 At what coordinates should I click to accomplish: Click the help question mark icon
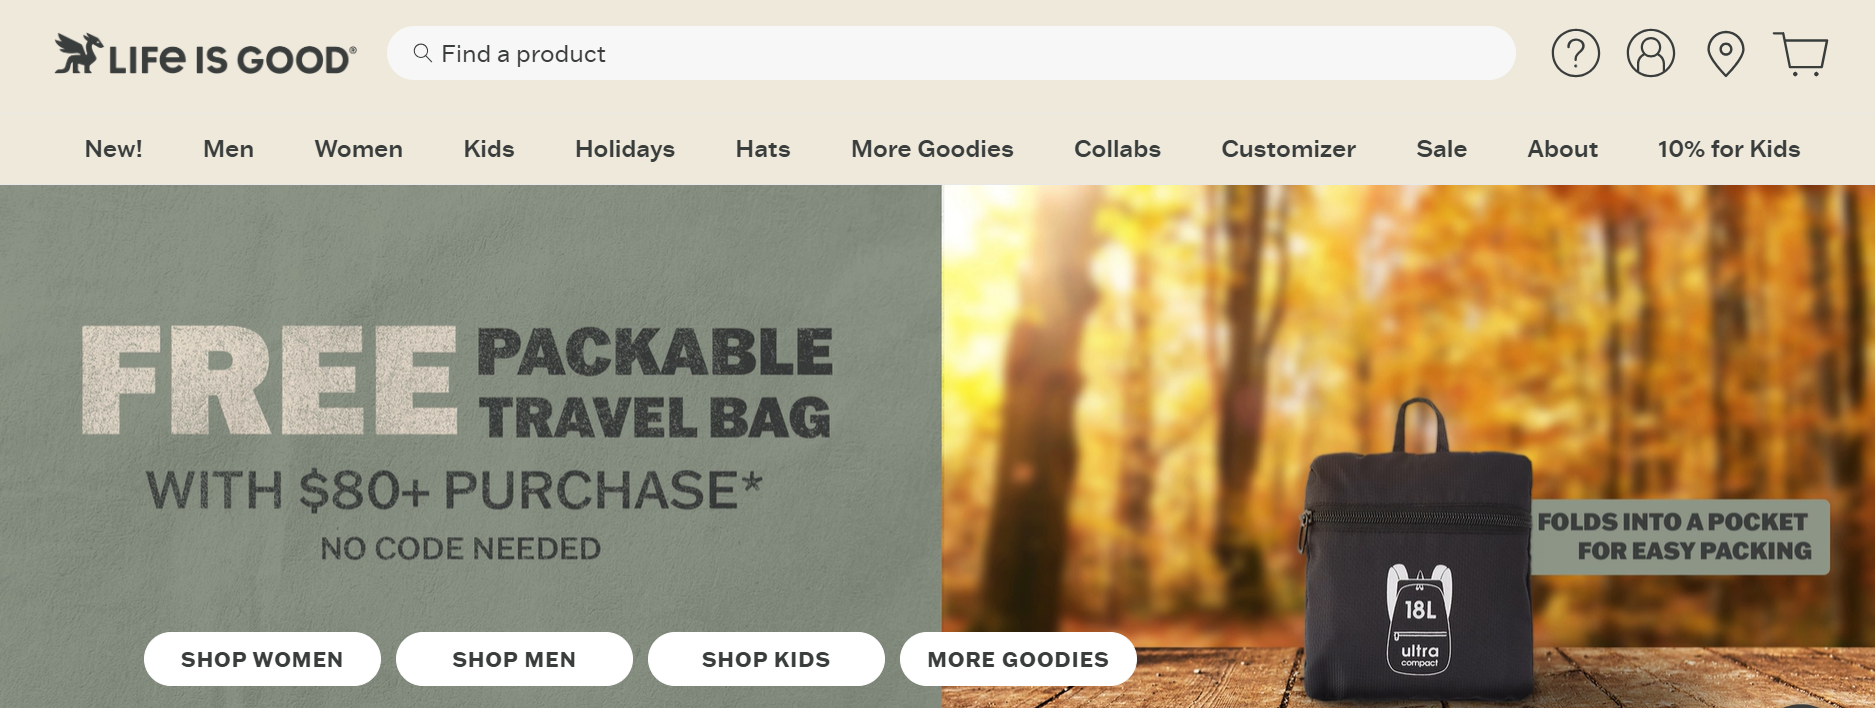click(x=1575, y=53)
